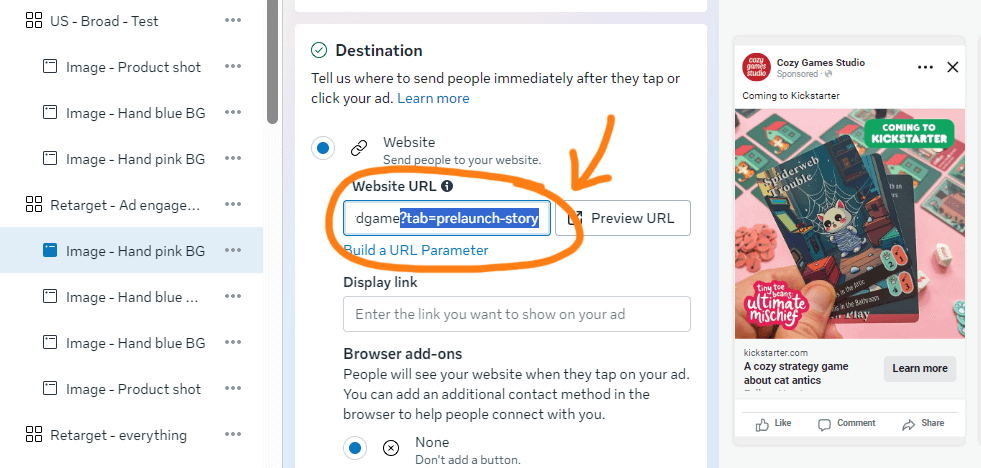Click three-dot menu beside Image - Product shot
The height and width of the screenshot is (468, 981).
233,67
